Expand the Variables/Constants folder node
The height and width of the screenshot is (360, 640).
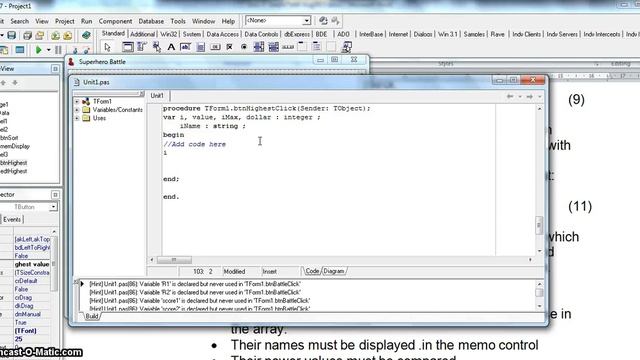(77, 110)
